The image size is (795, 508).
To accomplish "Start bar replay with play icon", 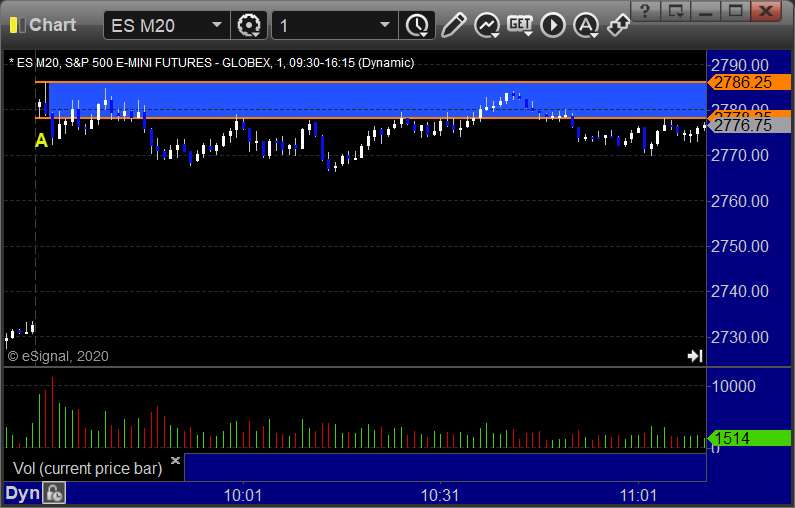I will (x=553, y=25).
